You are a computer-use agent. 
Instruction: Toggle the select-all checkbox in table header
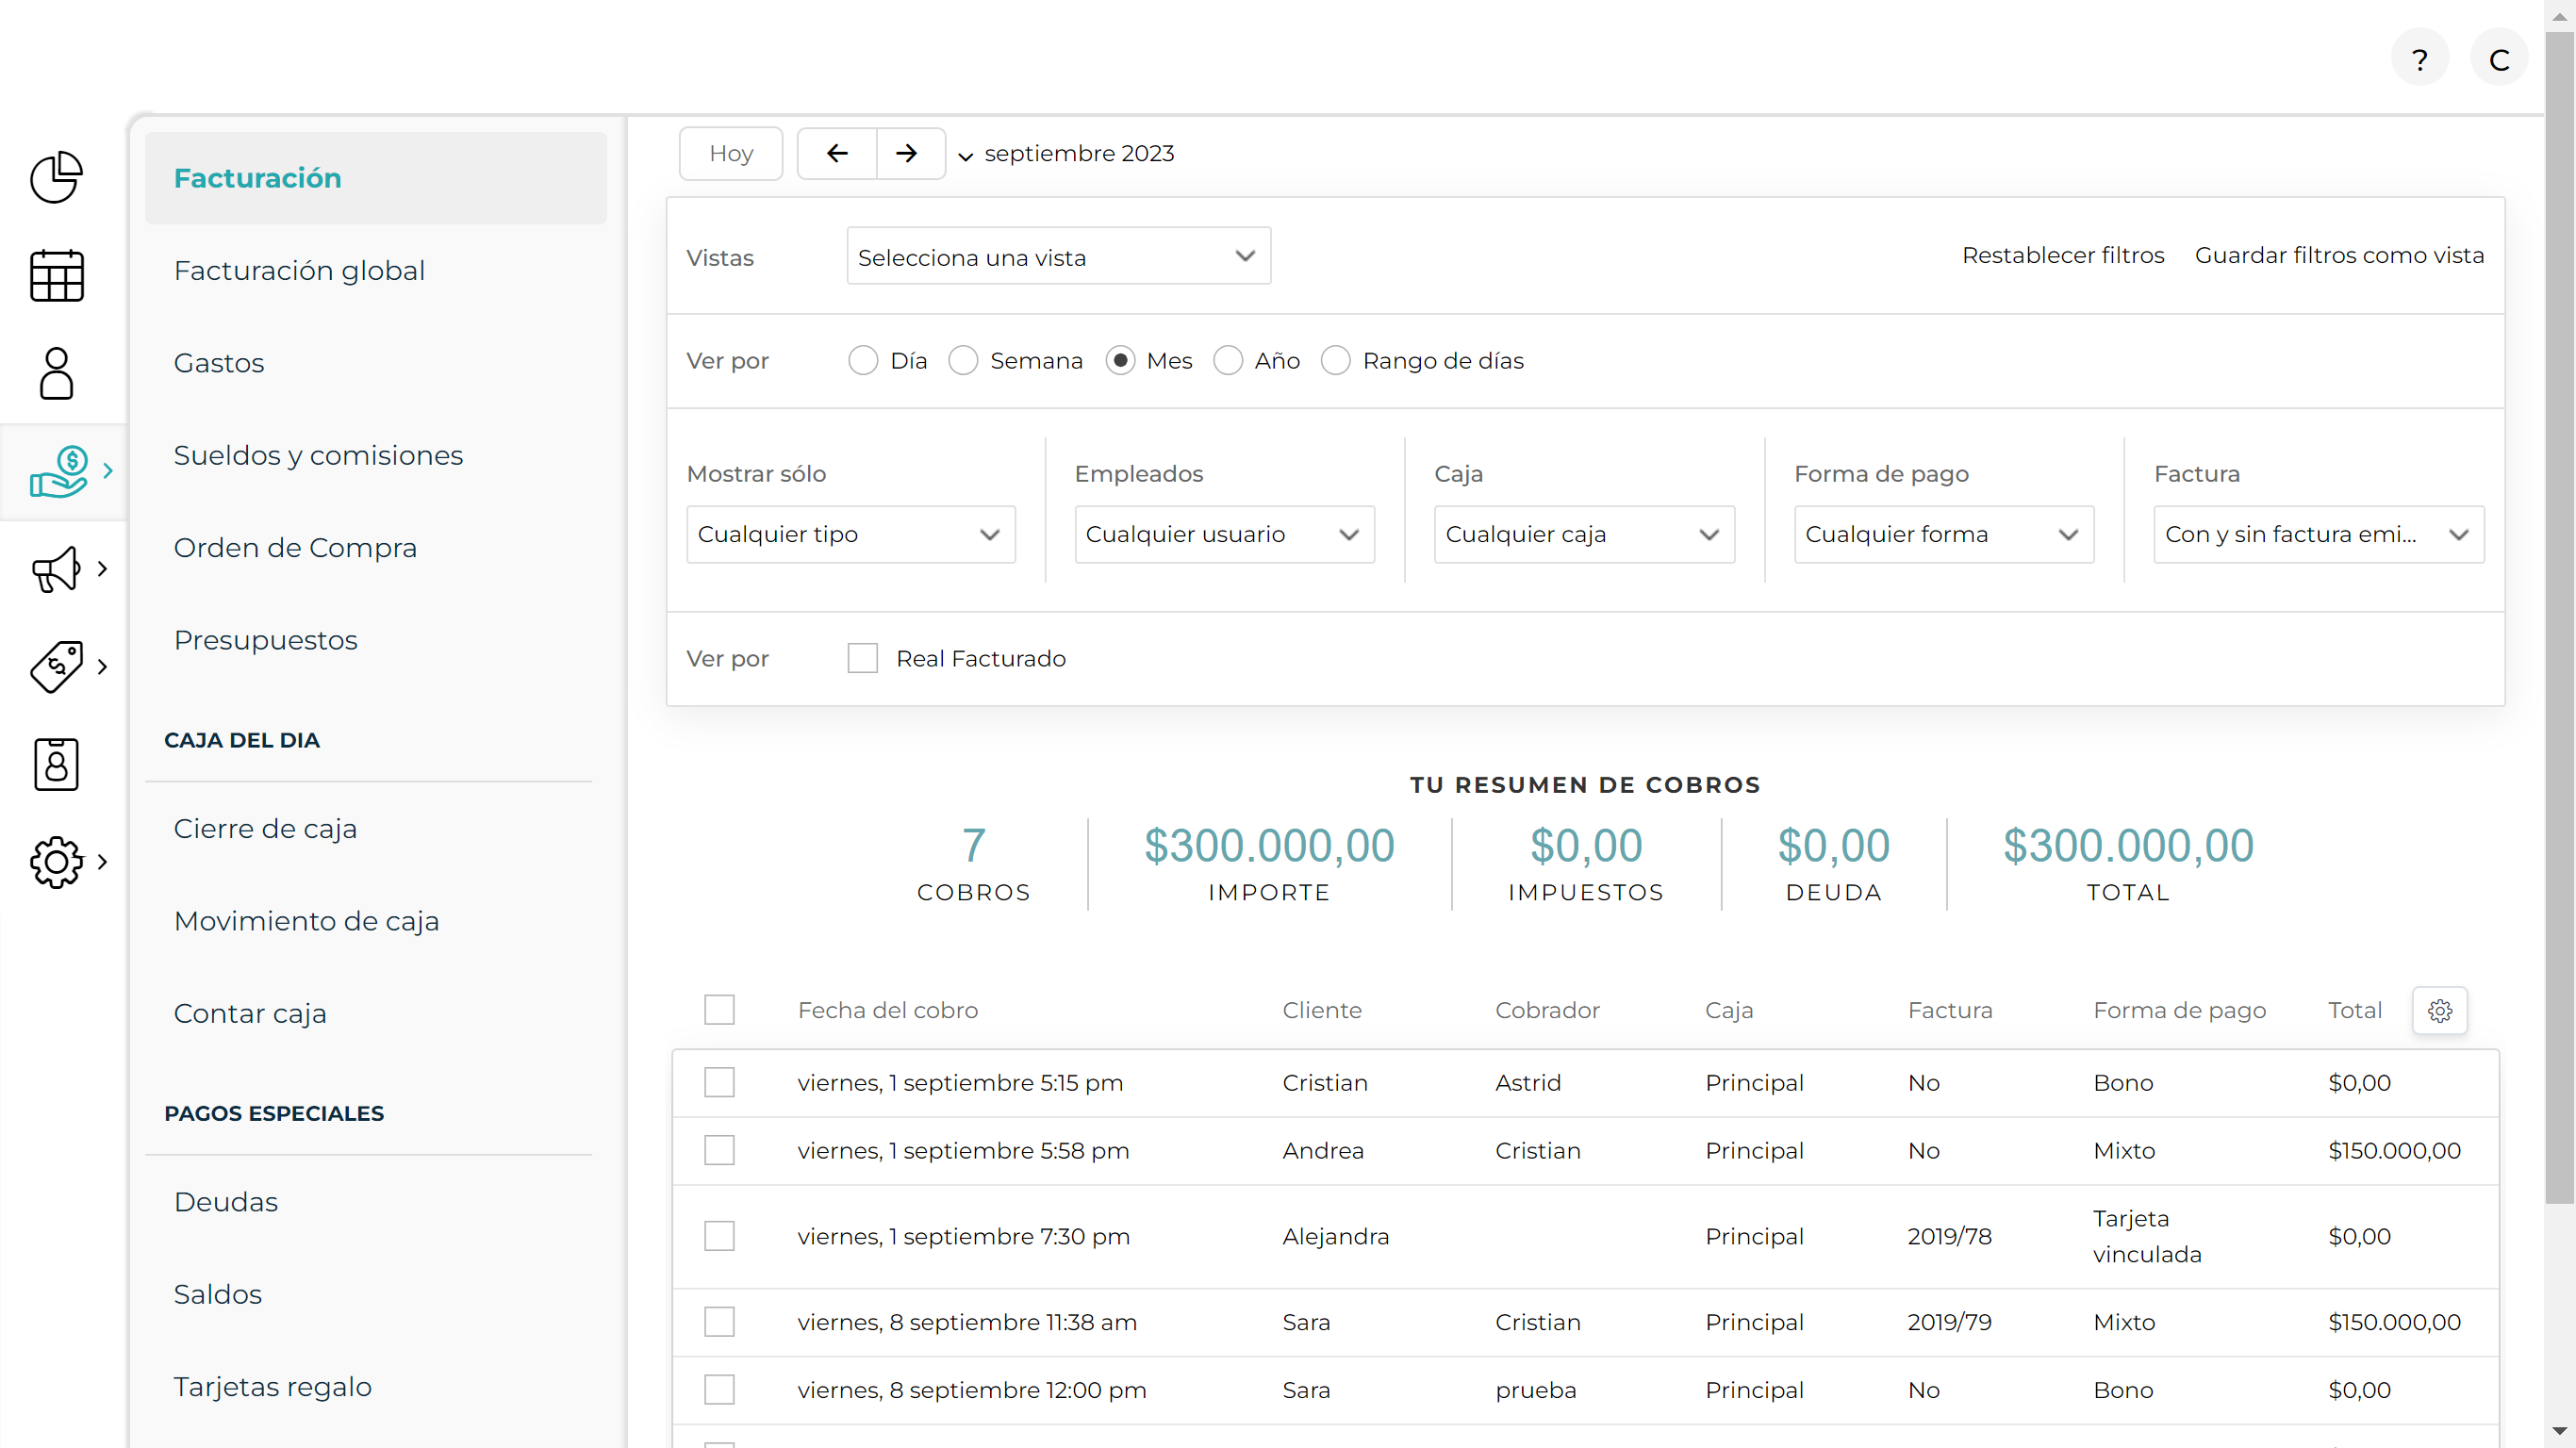[x=719, y=1010]
